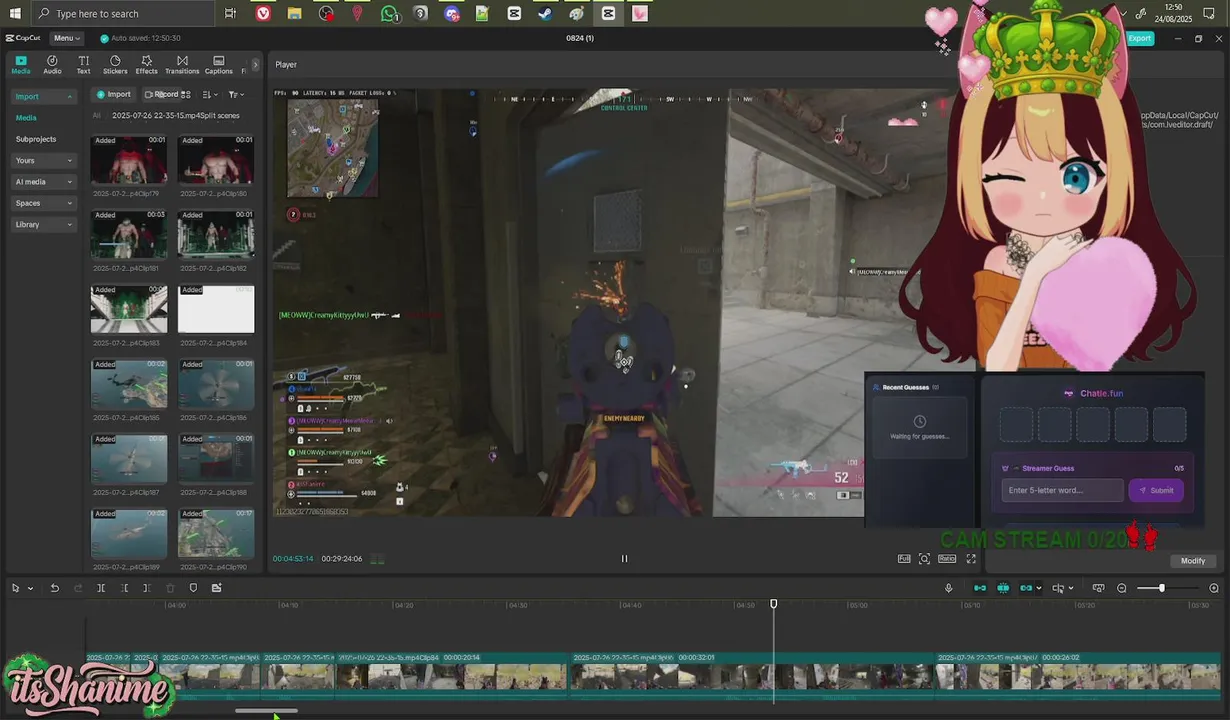Screen dimensions: 1230x720
Task: Expand the AI media section
Action: point(44,182)
